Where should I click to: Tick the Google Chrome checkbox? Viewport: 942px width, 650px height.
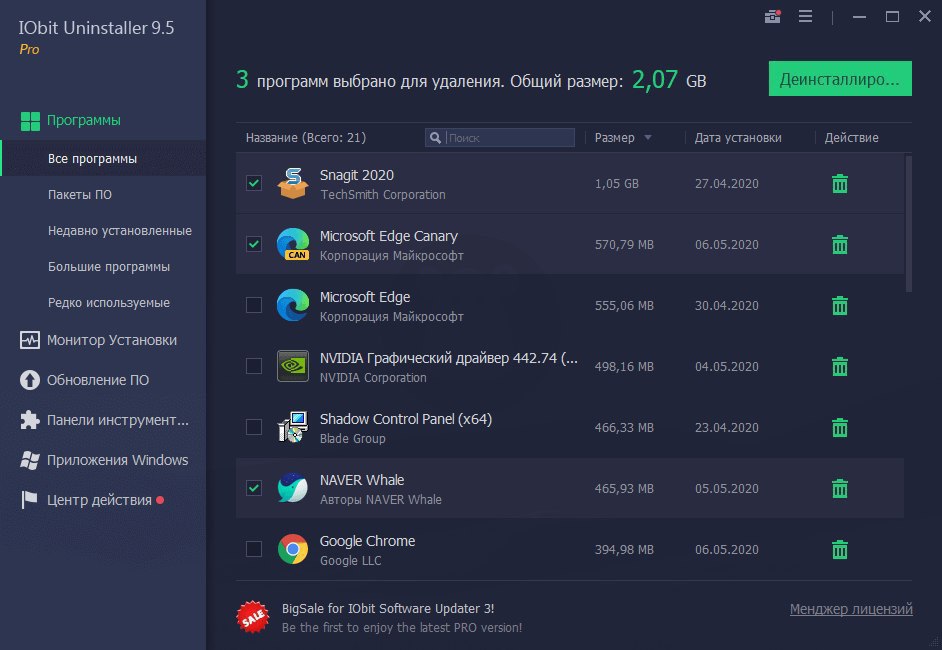pyautogui.click(x=254, y=549)
